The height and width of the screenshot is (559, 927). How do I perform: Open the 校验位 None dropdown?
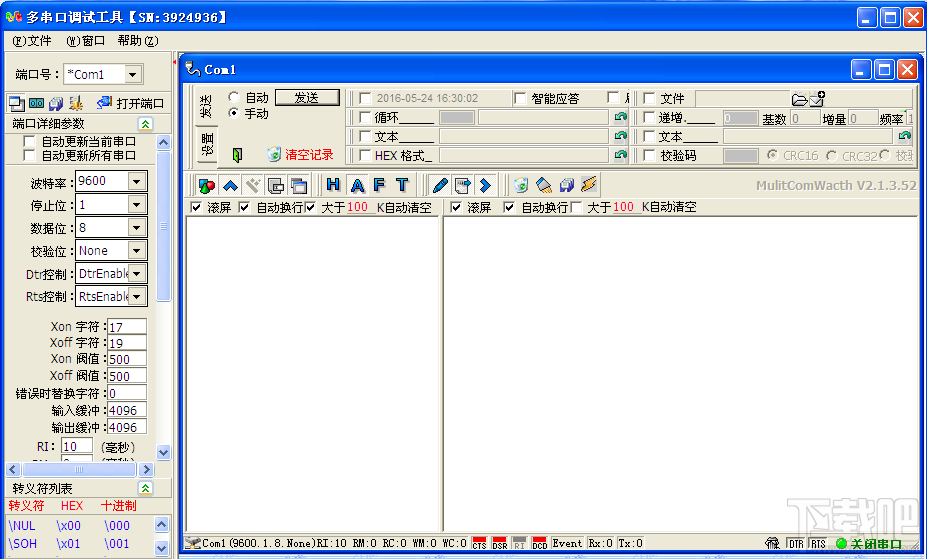(137, 251)
